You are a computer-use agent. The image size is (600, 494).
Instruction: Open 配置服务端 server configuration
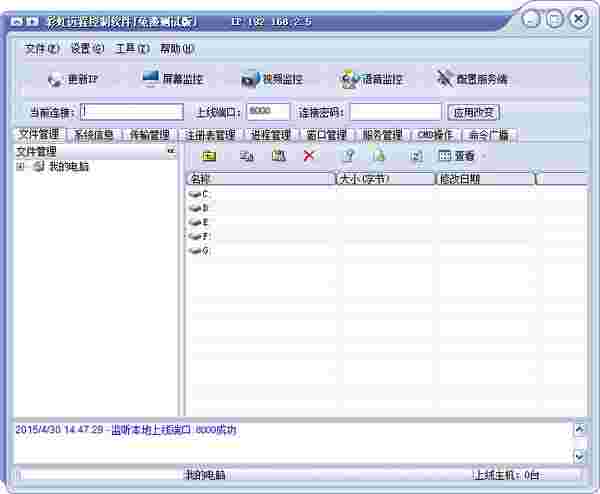(x=472, y=79)
